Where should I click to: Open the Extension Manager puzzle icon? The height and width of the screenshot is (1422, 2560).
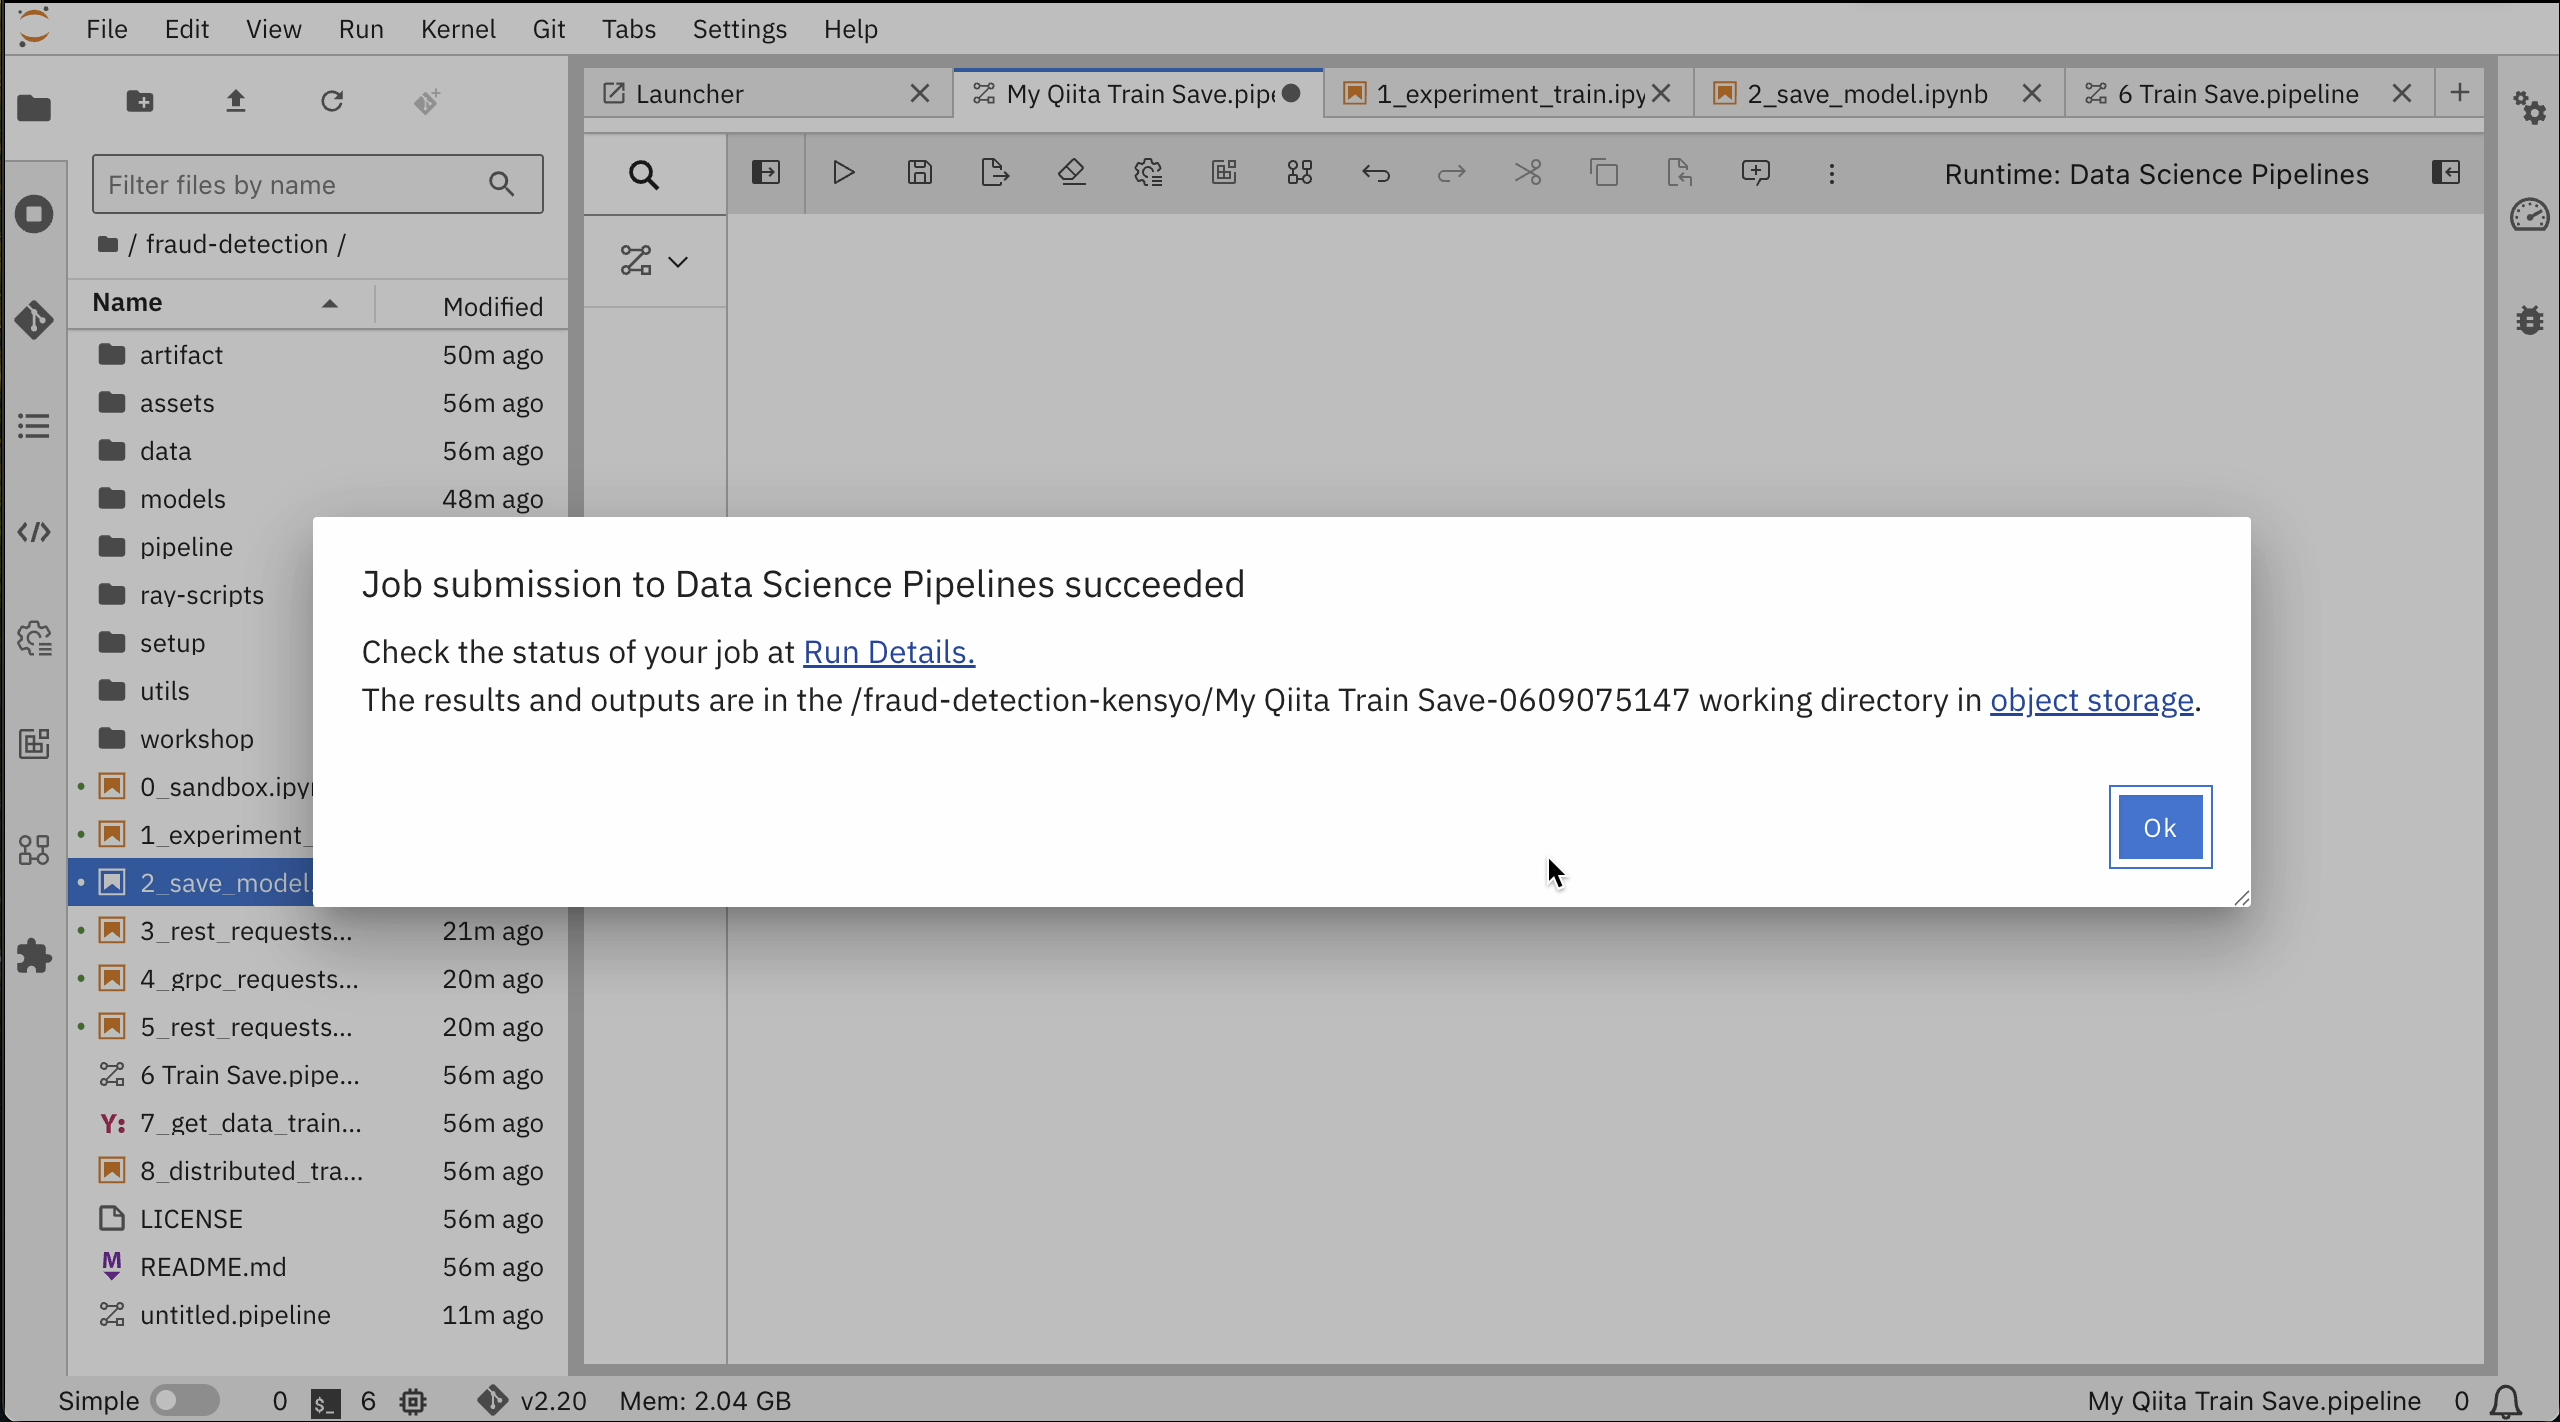tap(34, 957)
